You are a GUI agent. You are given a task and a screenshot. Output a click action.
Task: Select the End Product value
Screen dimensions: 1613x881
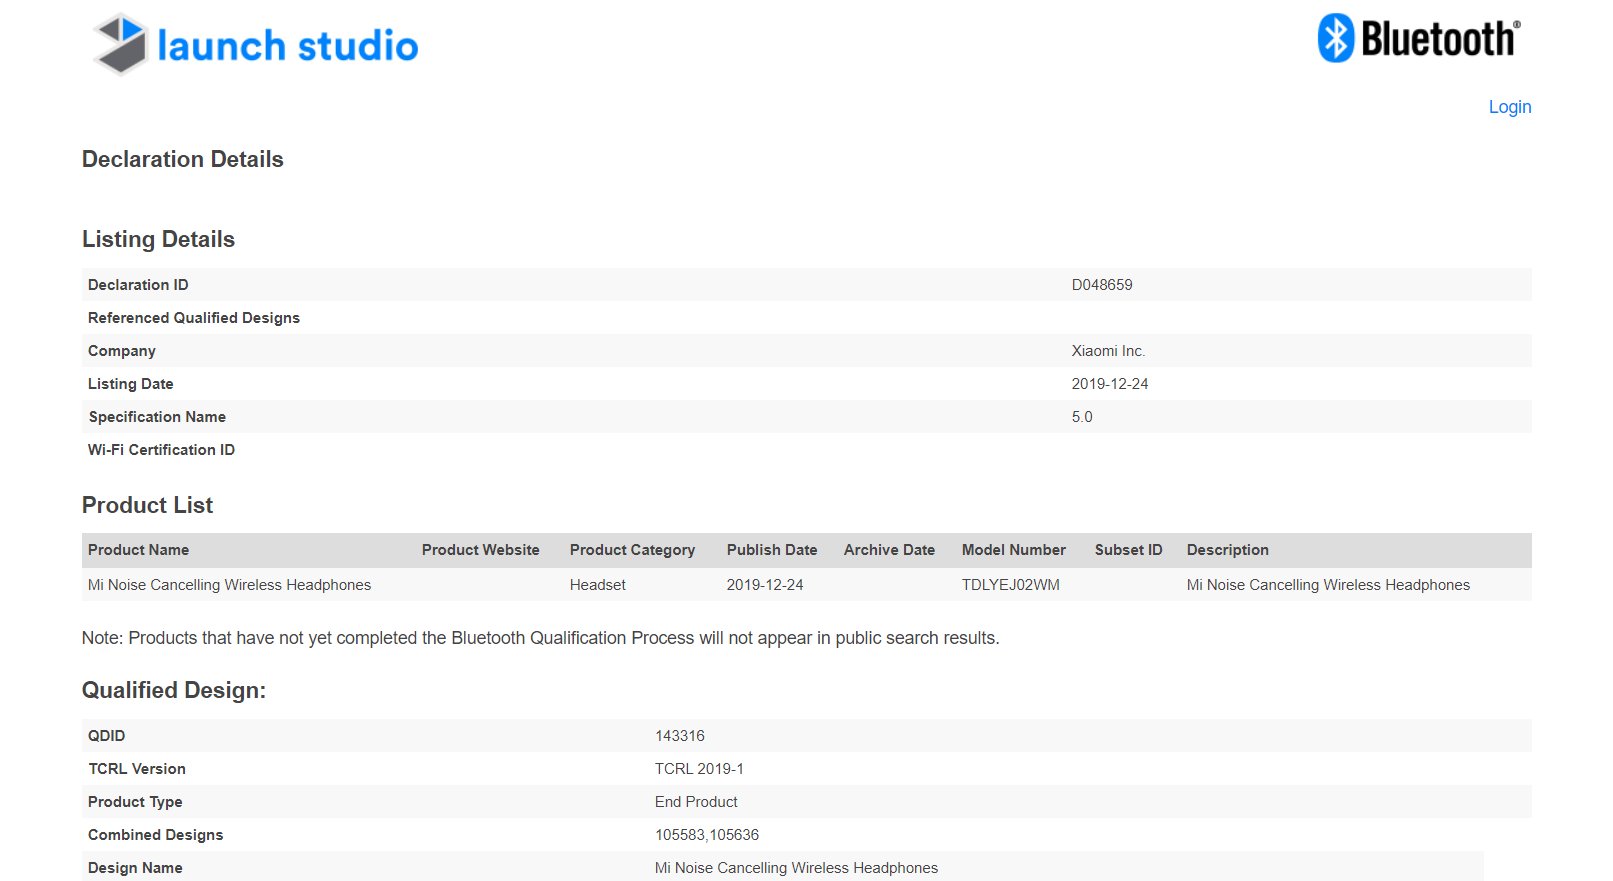point(696,802)
